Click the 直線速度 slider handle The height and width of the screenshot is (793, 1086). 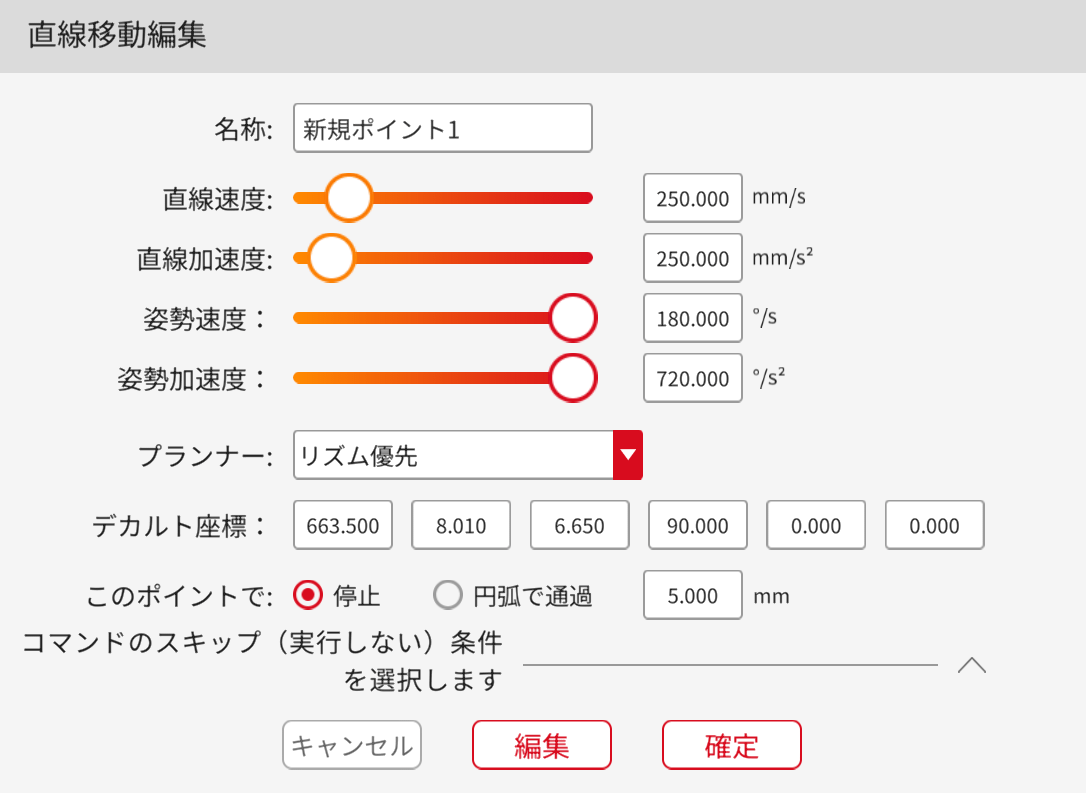348,197
